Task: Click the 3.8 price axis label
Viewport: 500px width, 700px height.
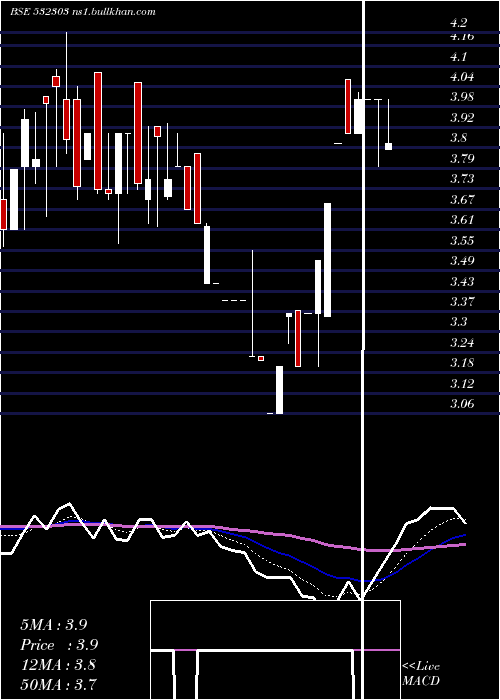Action: point(459,138)
